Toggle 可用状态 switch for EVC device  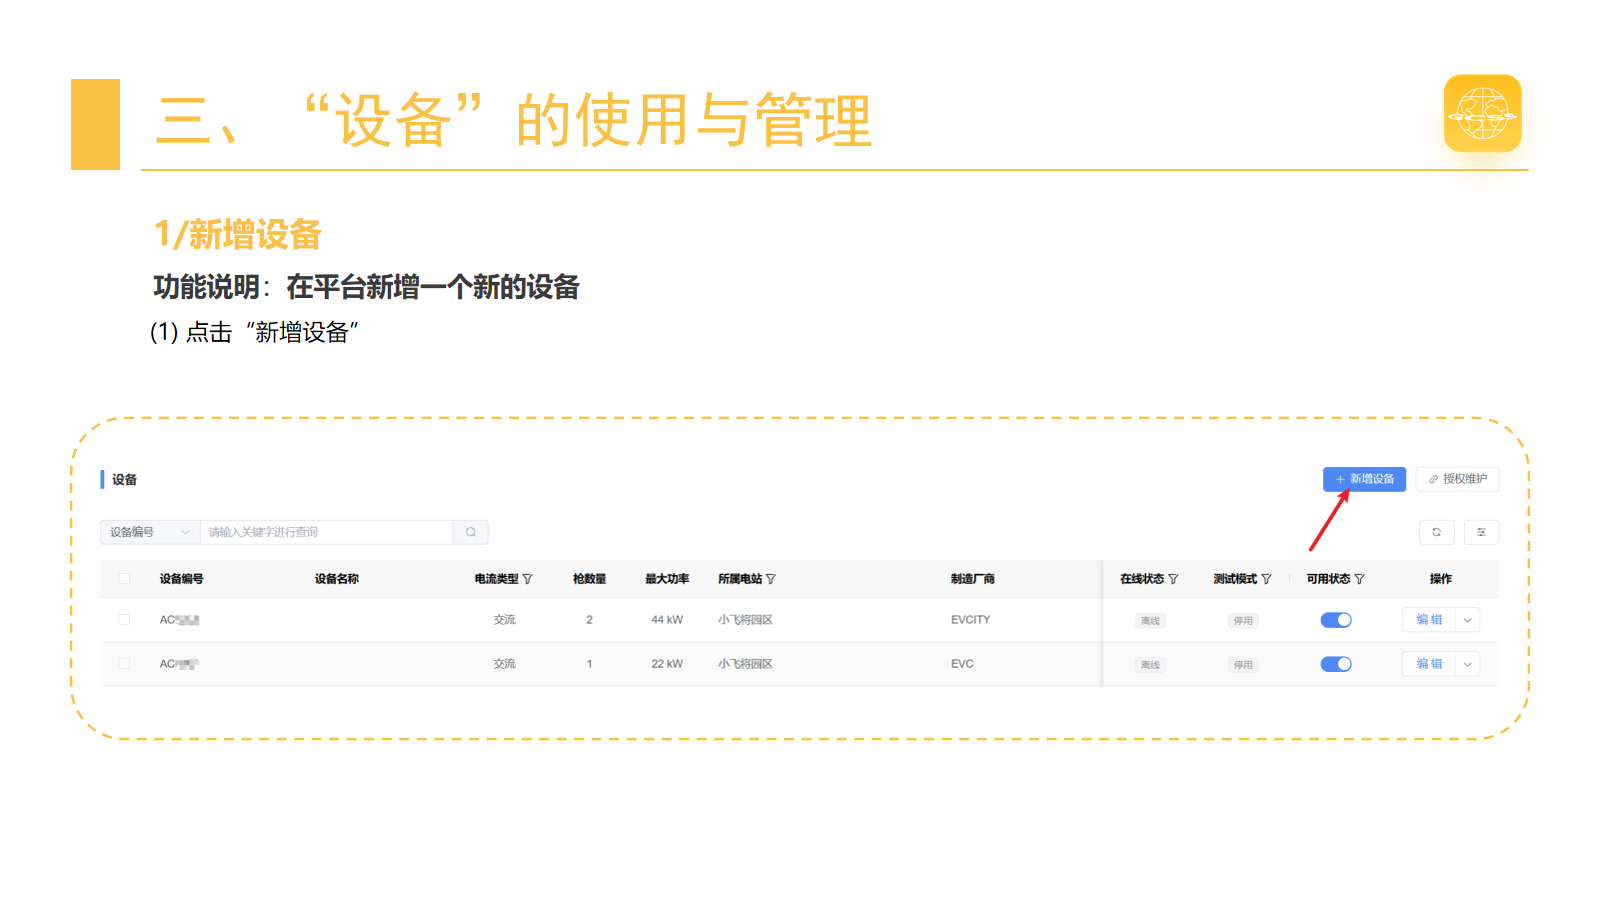[1336, 664]
